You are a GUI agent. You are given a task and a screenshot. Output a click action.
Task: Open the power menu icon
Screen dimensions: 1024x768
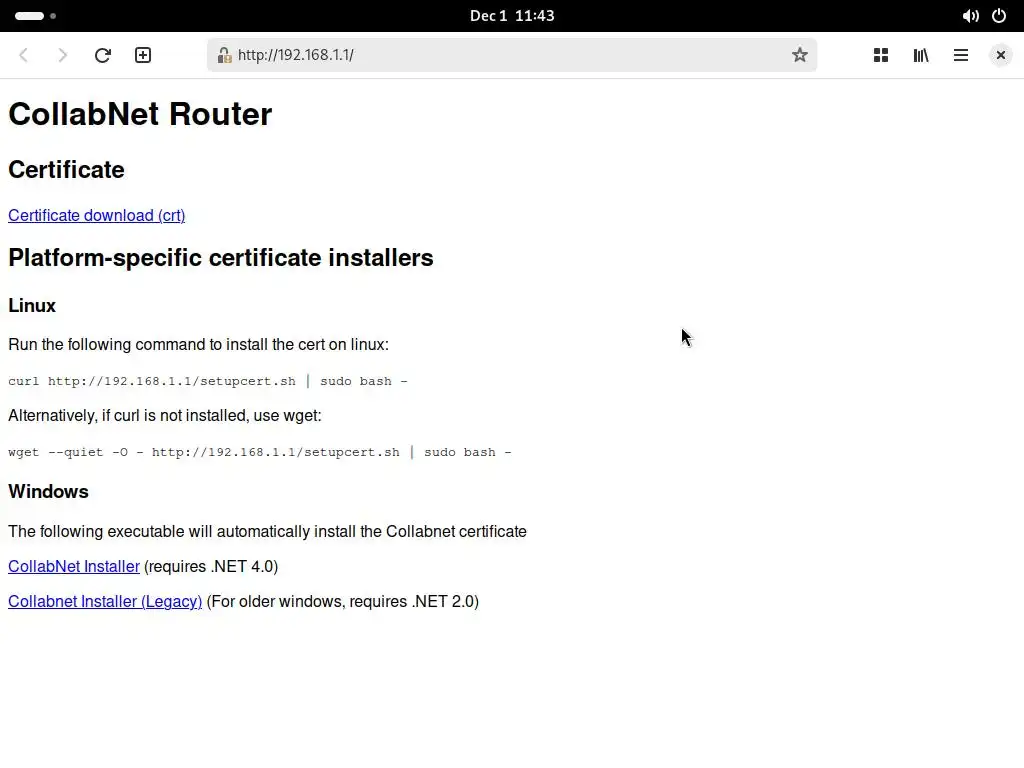[999, 16]
